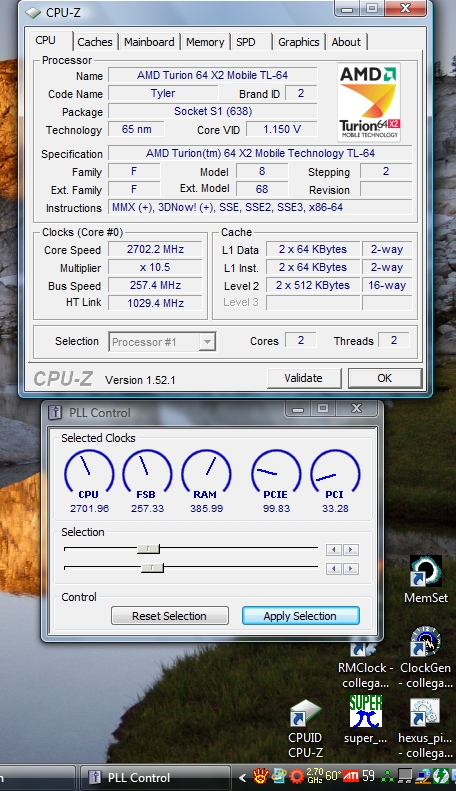Click the Technology value 65 nm

(x=136, y=129)
